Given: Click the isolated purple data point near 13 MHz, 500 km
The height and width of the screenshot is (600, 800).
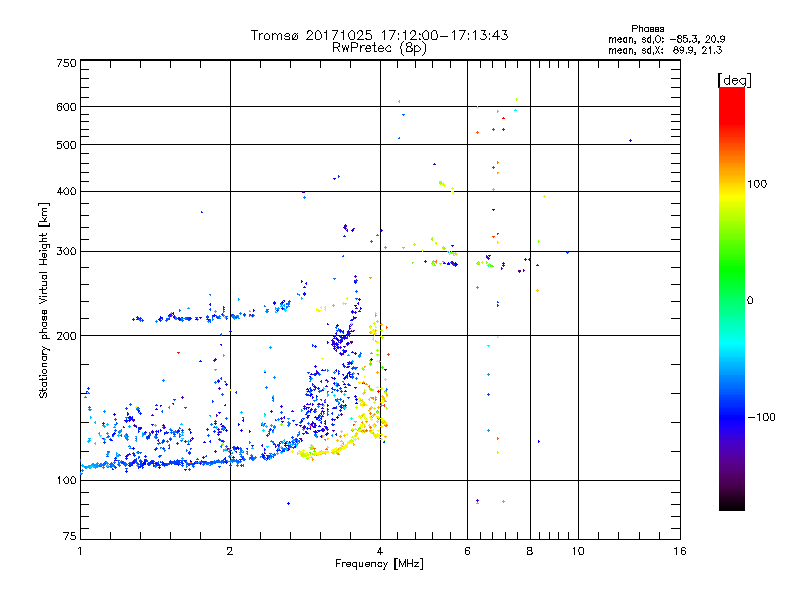Looking at the screenshot, I should (x=631, y=140).
